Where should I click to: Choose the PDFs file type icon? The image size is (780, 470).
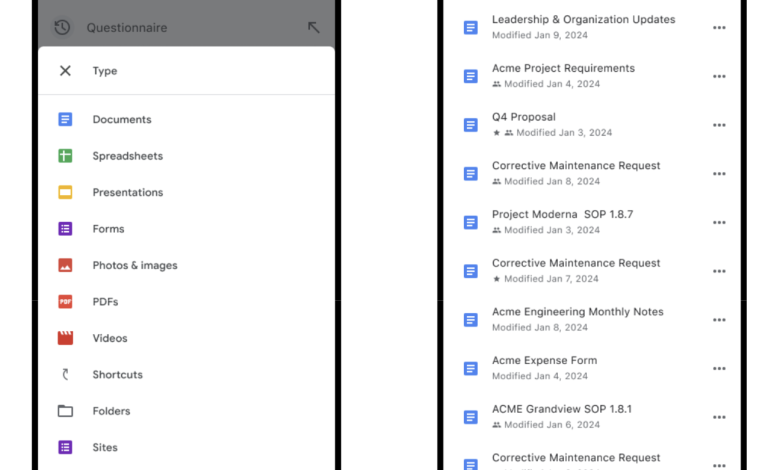tap(65, 301)
